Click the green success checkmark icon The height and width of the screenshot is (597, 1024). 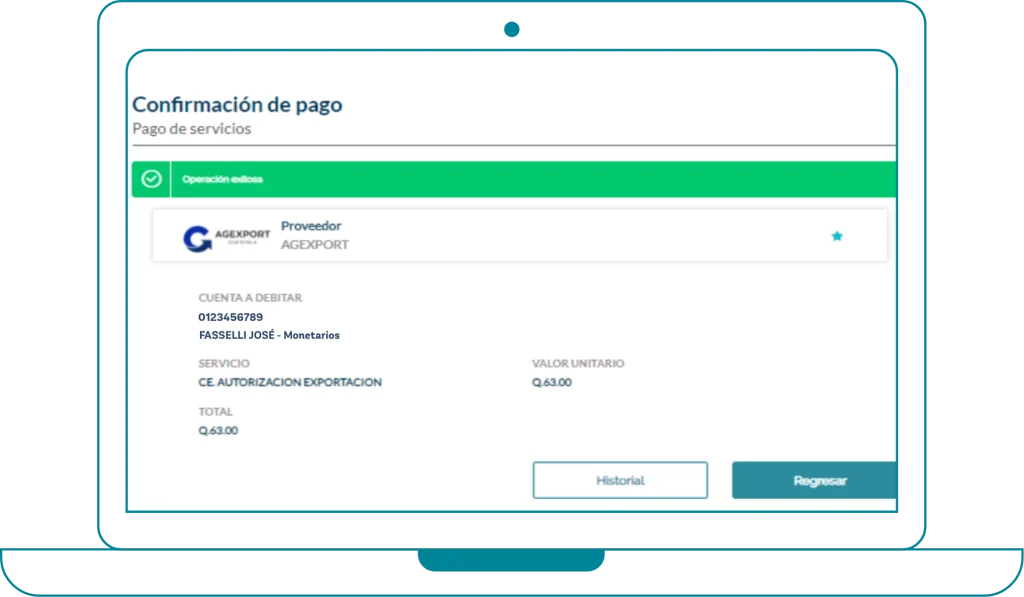pyautogui.click(x=151, y=179)
